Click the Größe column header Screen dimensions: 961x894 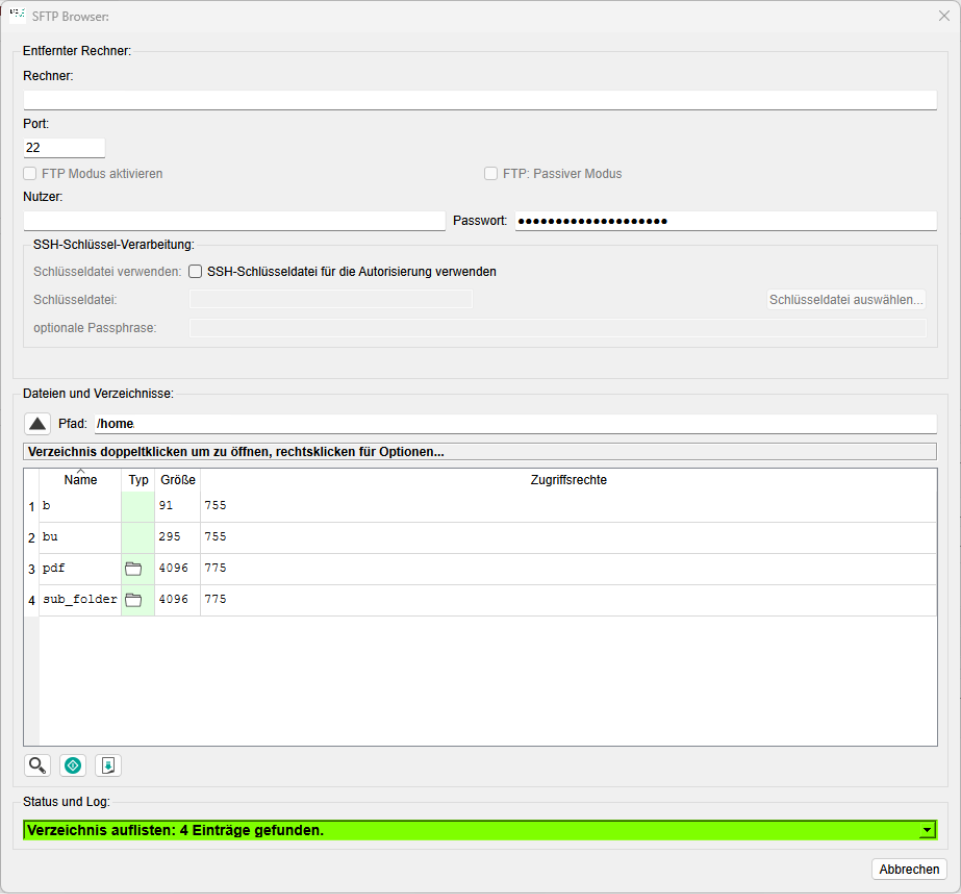(178, 480)
